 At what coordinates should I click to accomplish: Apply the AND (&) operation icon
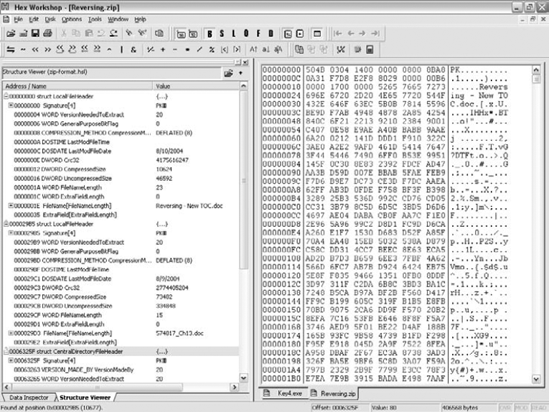click(133, 50)
